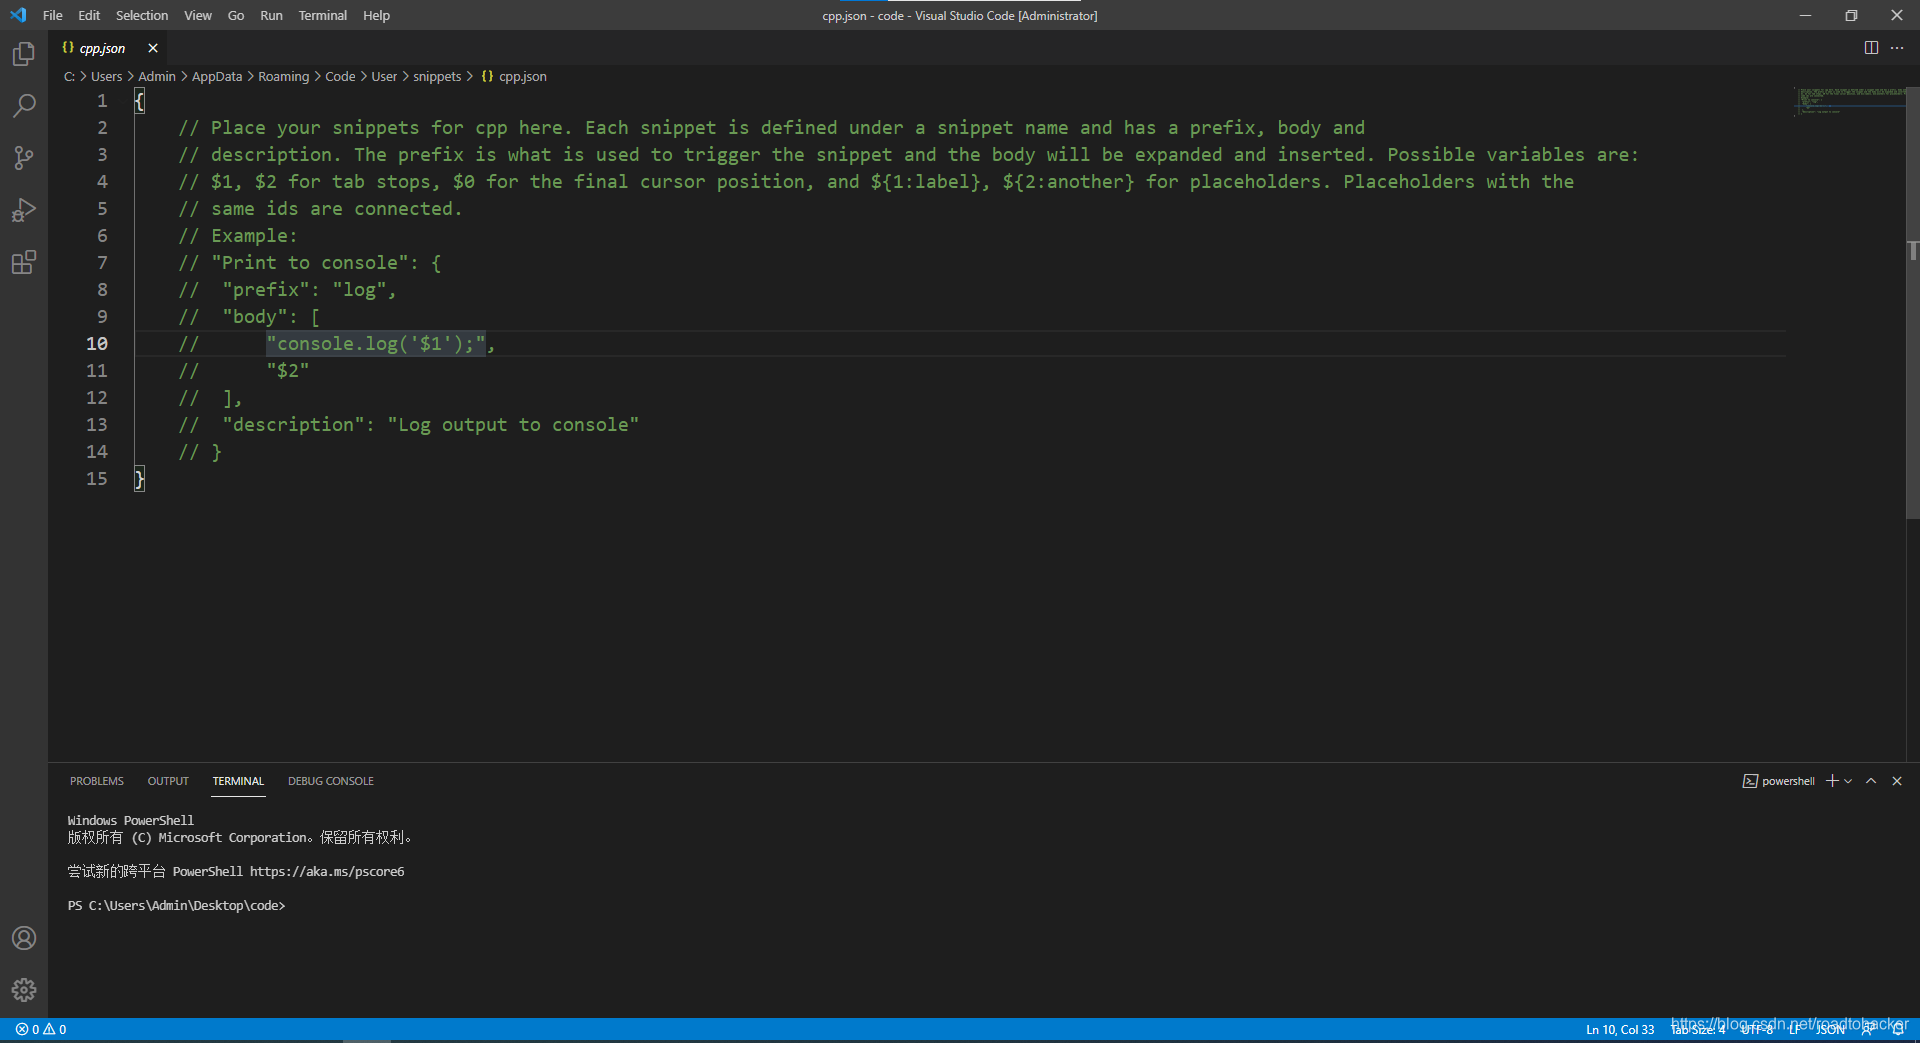Click Ln 10, Col 33 in status bar
This screenshot has height=1043, width=1920.
(x=1620, y=1029)
